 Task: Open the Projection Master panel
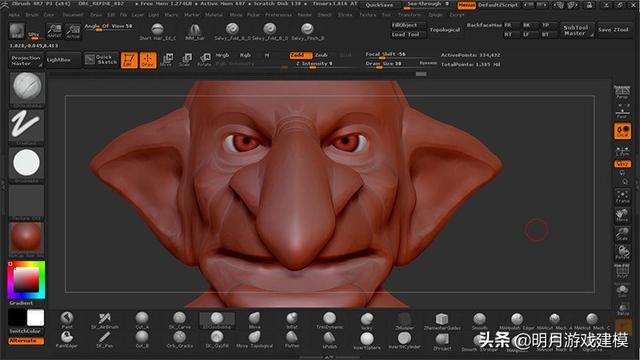click(26, 60)
